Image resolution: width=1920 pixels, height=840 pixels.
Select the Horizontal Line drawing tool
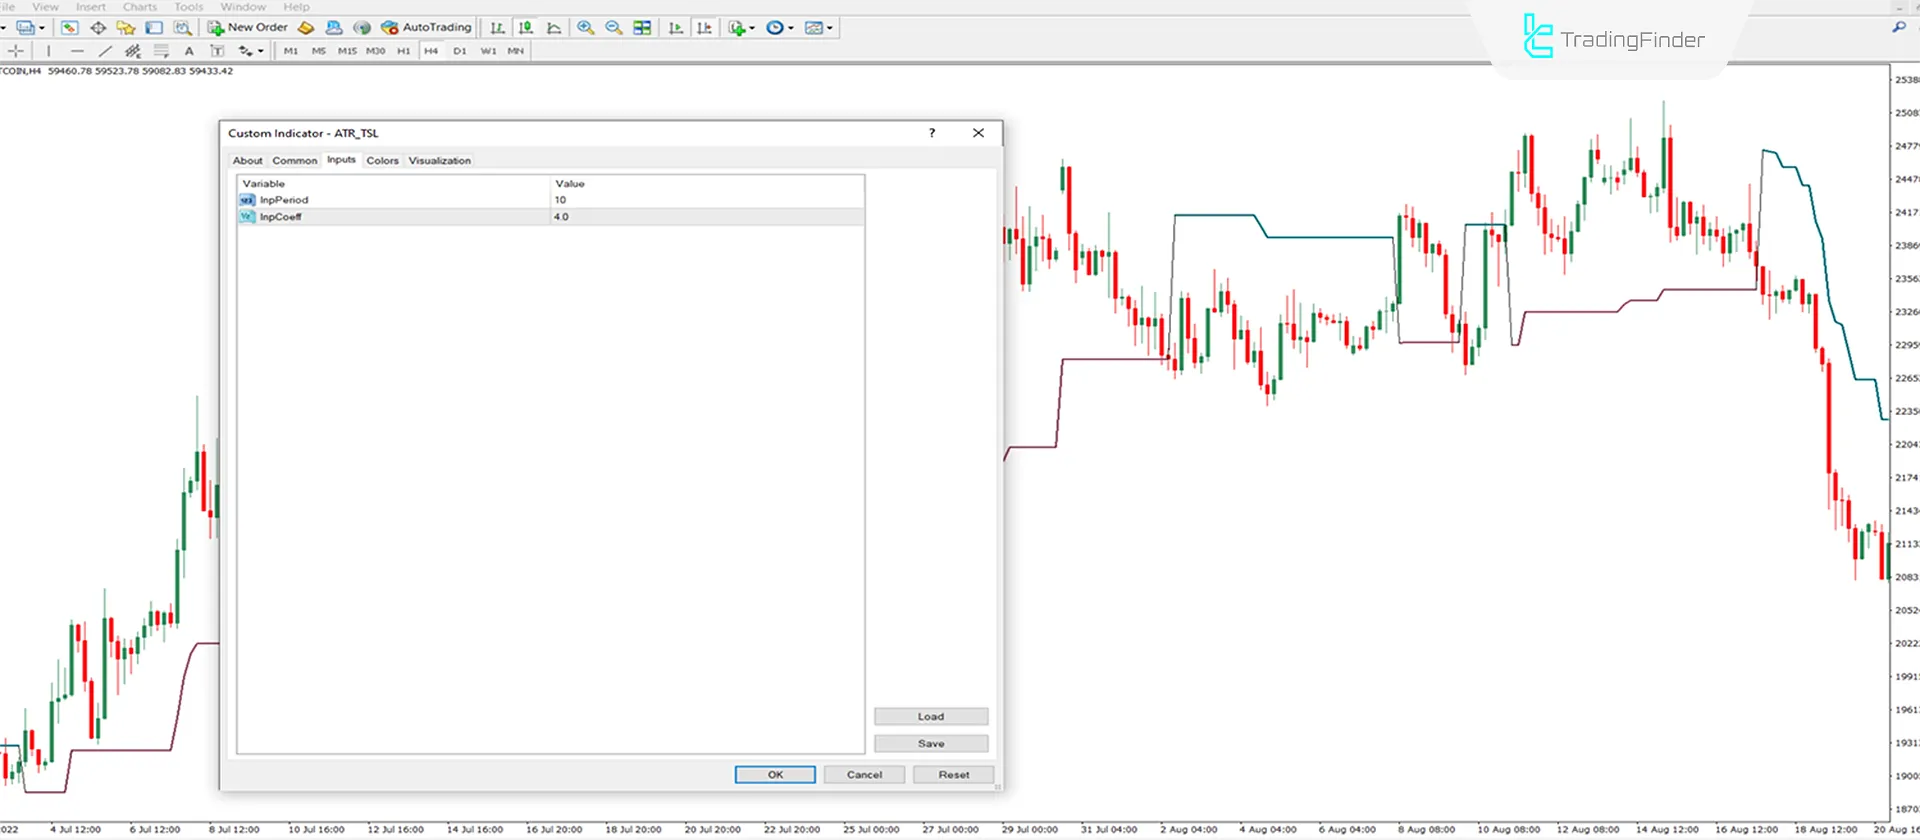[77, 51]
